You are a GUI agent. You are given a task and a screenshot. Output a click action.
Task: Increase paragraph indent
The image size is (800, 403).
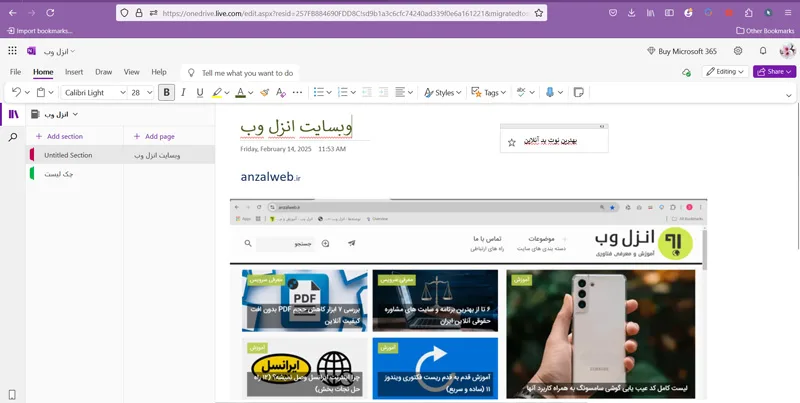[x=384, y=92]
